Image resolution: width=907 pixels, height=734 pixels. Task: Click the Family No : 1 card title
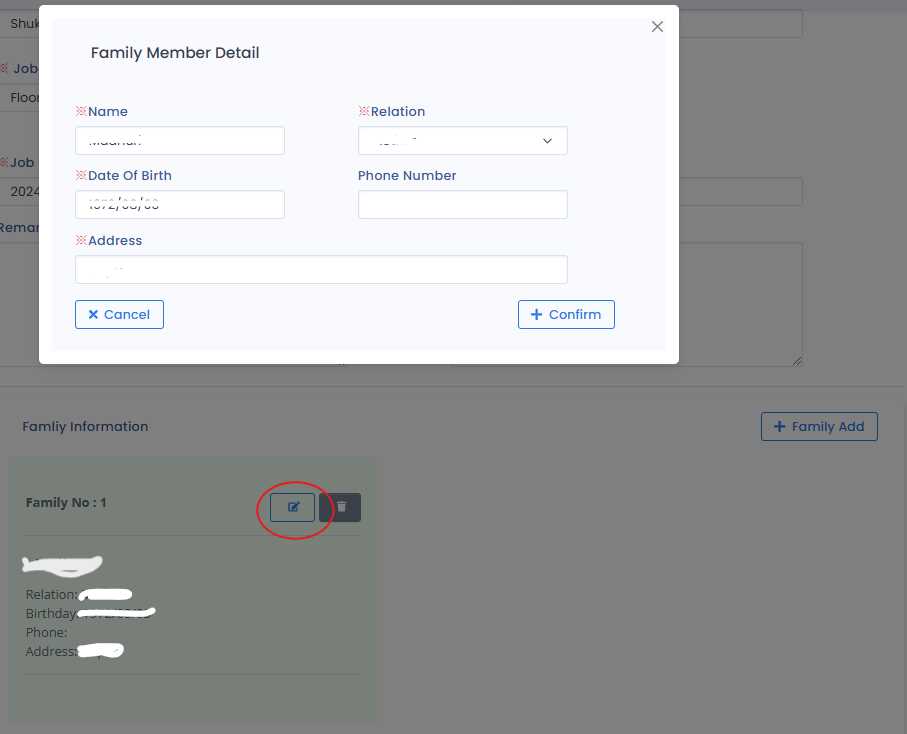(x=66, y=502)
